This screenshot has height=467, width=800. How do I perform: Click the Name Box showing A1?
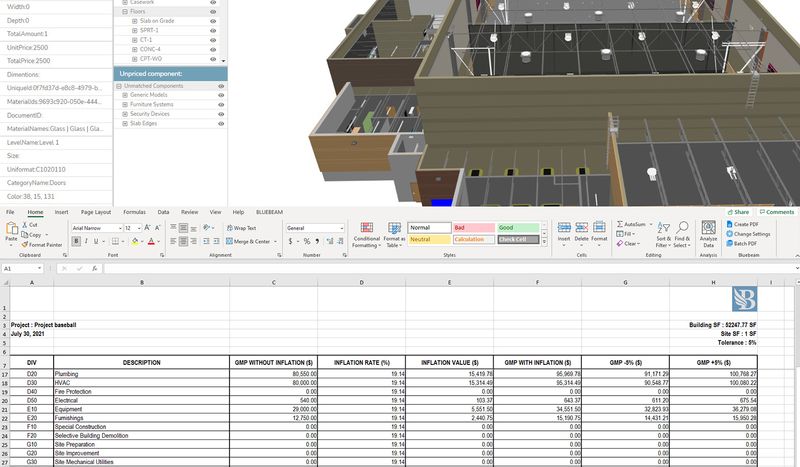(20, 268)
